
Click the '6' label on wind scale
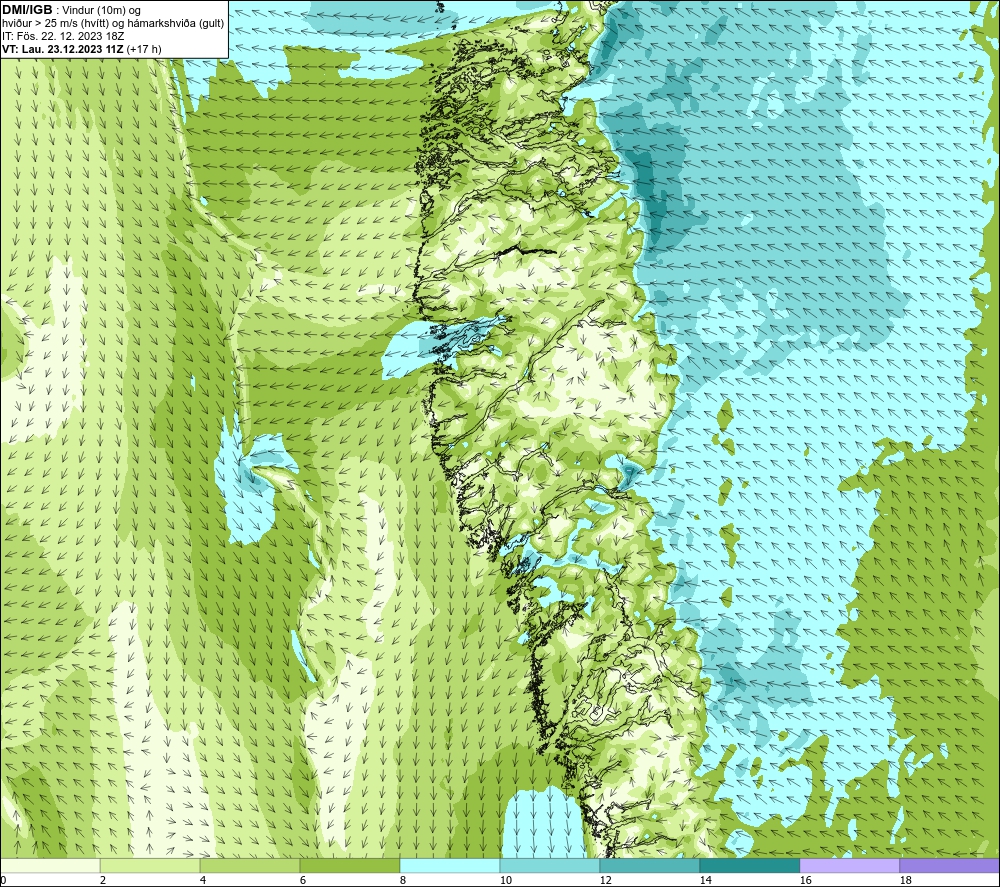[303, 881]
